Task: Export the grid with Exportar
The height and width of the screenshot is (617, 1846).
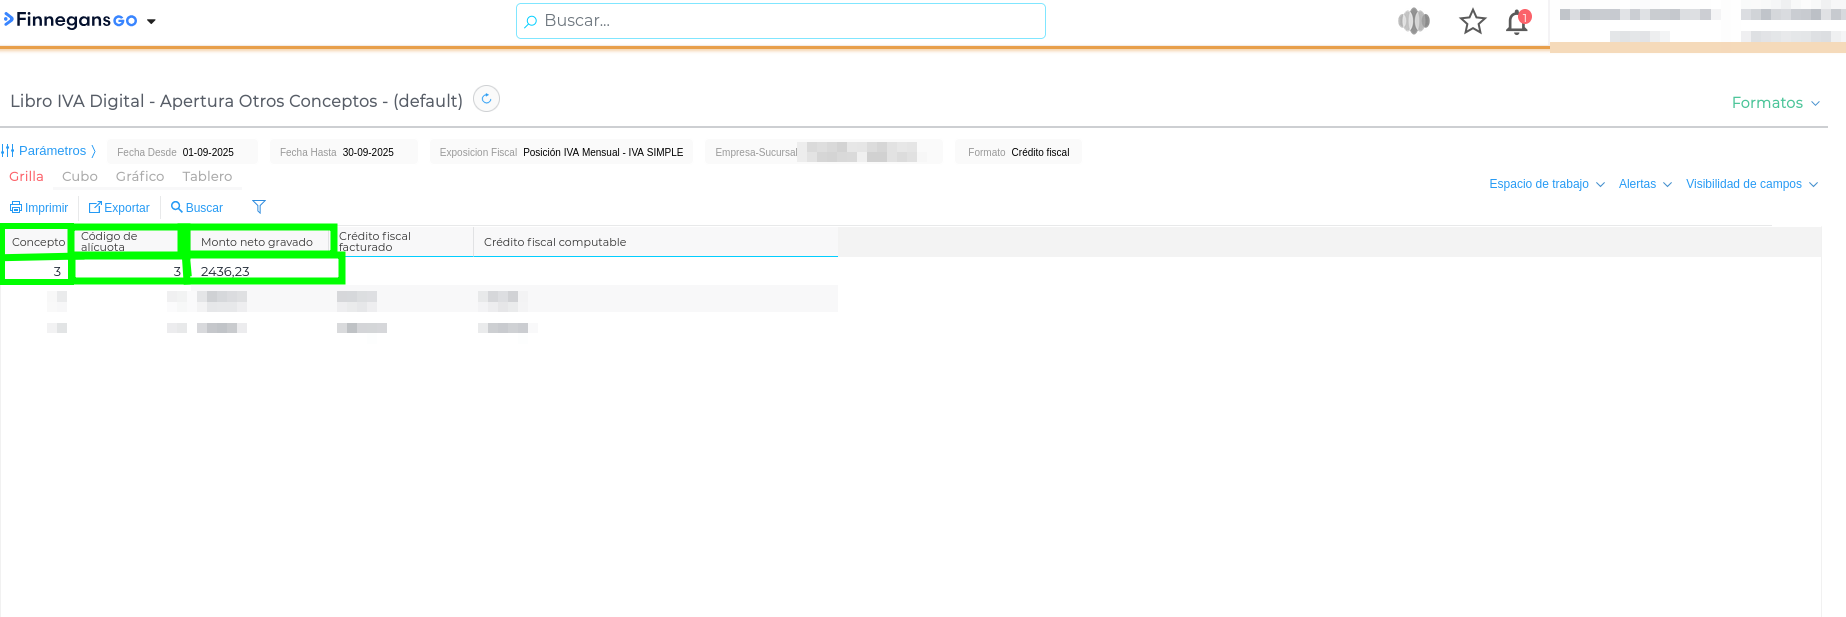Action: click(x=119, y=208)
